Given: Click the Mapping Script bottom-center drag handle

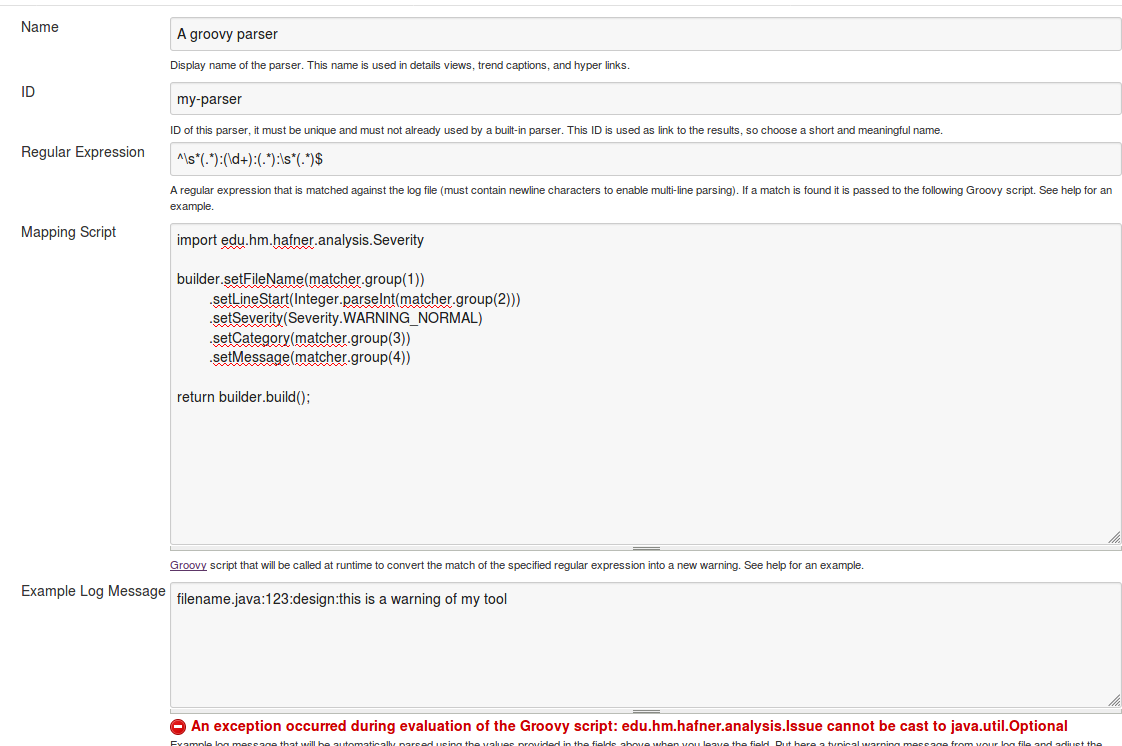Looking at the screenshot, I should click(646, 548).
